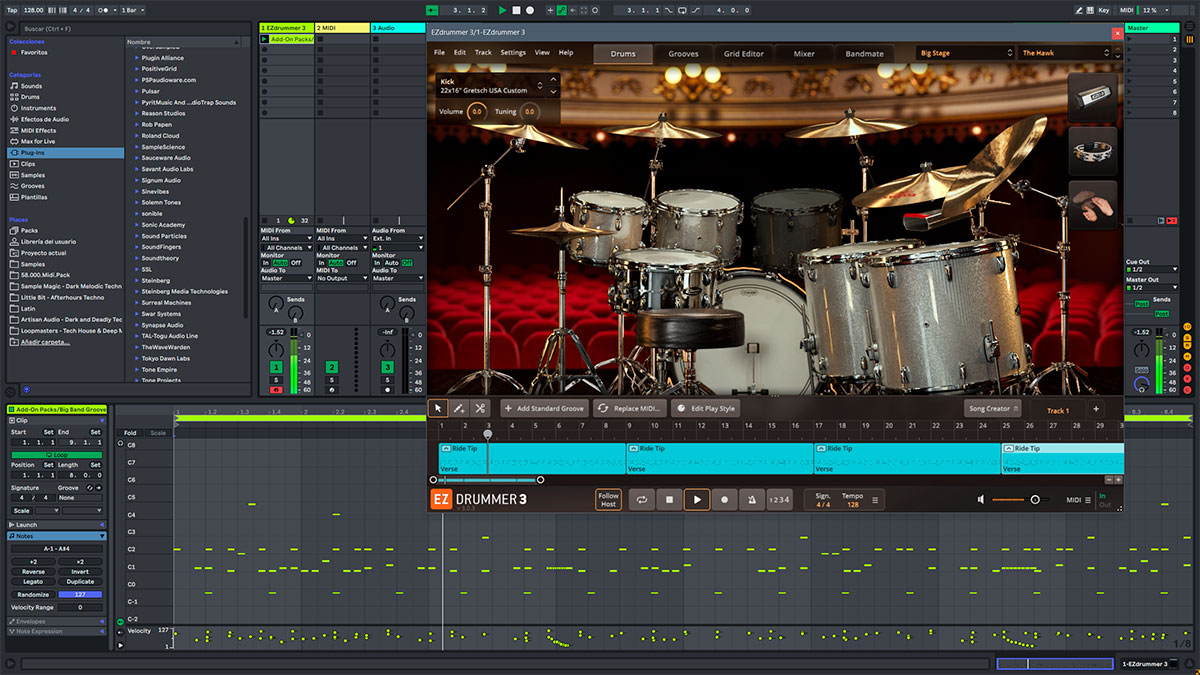Viewport: 1200px width, 675px height.
Task: Click Add Standard Groove button
Action: pos(544,409)
